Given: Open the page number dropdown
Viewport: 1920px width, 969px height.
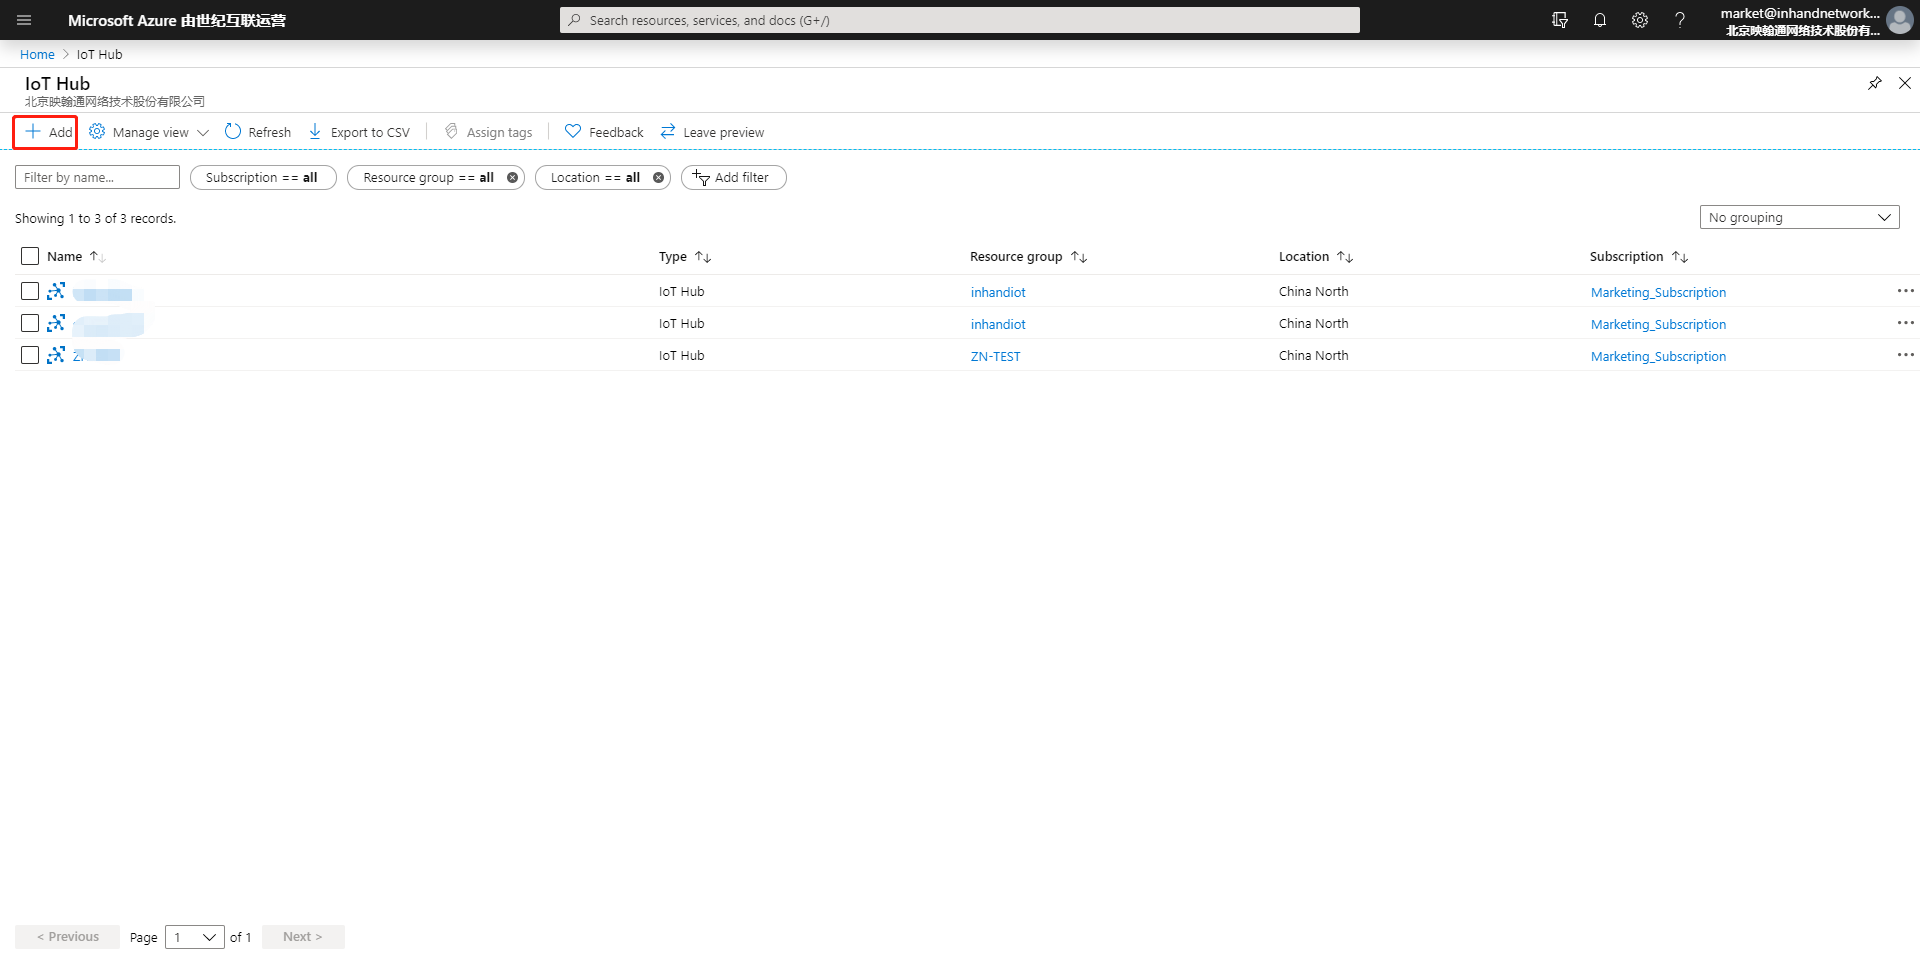Looking at the screenshot, I should click(x=195, y=937).
